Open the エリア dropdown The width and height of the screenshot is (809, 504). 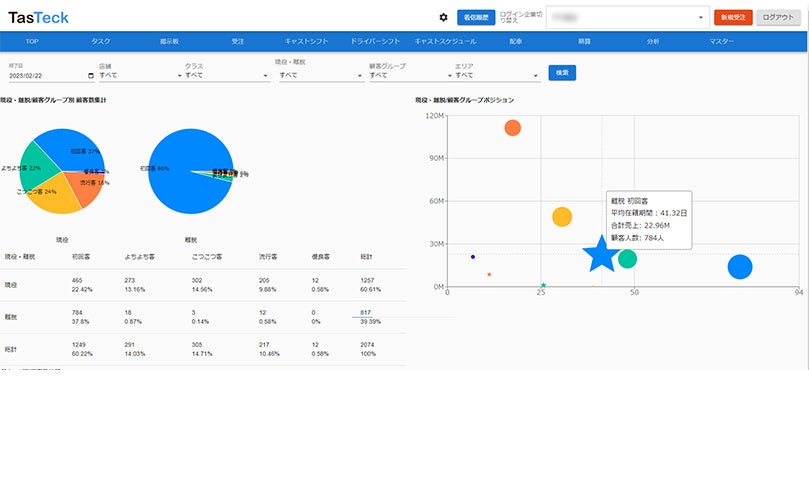coord(497,75)
